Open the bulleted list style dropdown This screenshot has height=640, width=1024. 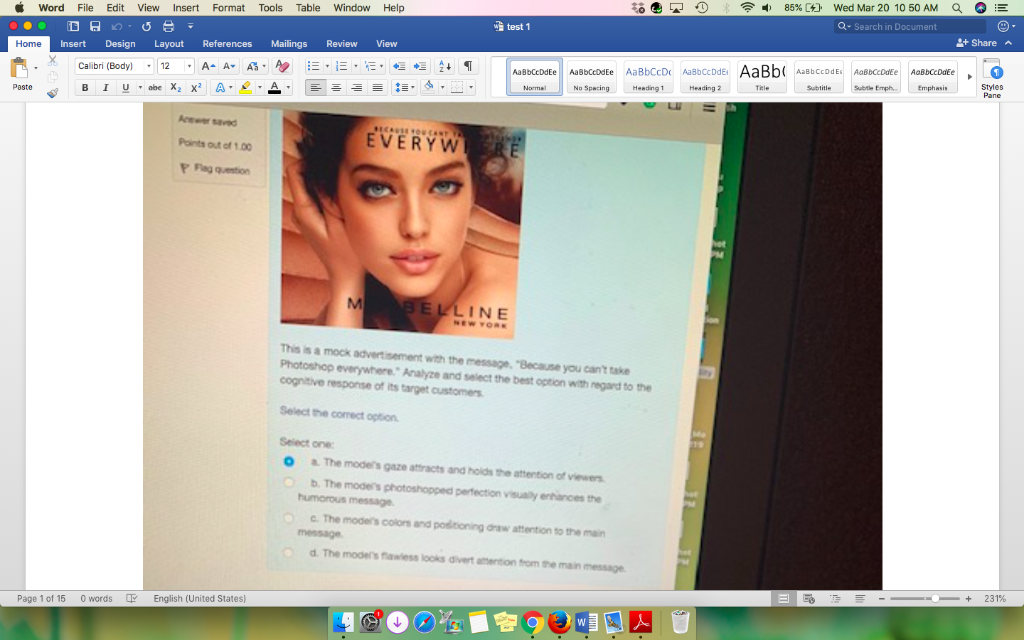[x=327, y=67]
